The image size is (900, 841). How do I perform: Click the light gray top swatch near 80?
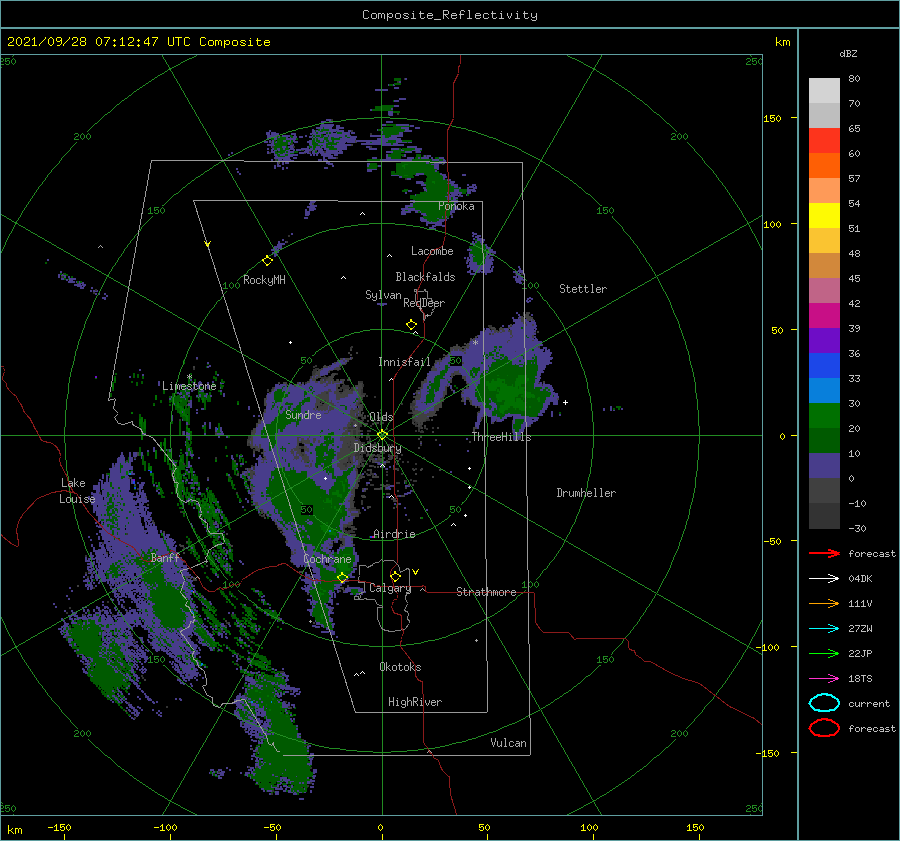tap(824, 91)
